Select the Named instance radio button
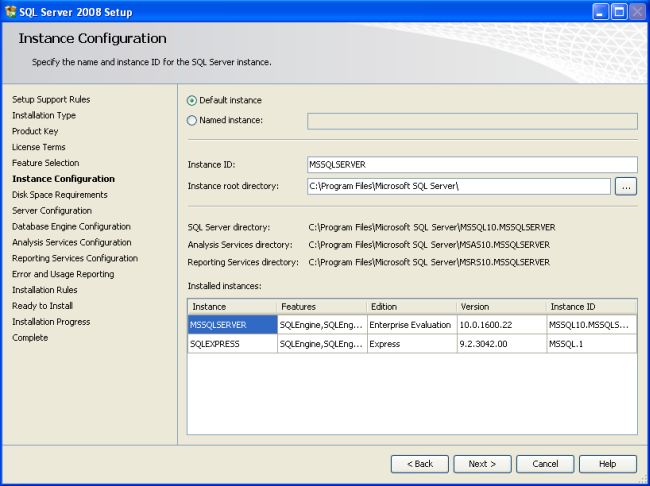 [192, 120]
